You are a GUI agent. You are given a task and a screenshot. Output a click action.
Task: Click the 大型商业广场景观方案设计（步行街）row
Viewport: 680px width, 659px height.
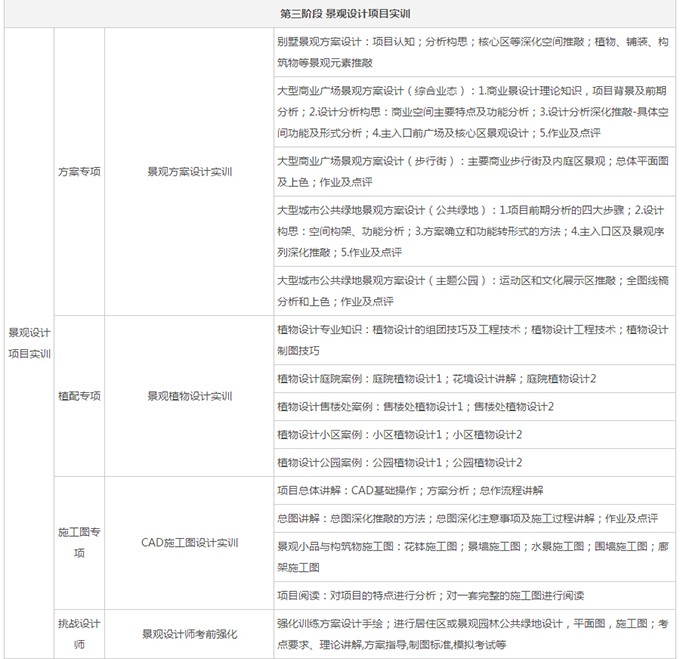click(x=474, y=172)
